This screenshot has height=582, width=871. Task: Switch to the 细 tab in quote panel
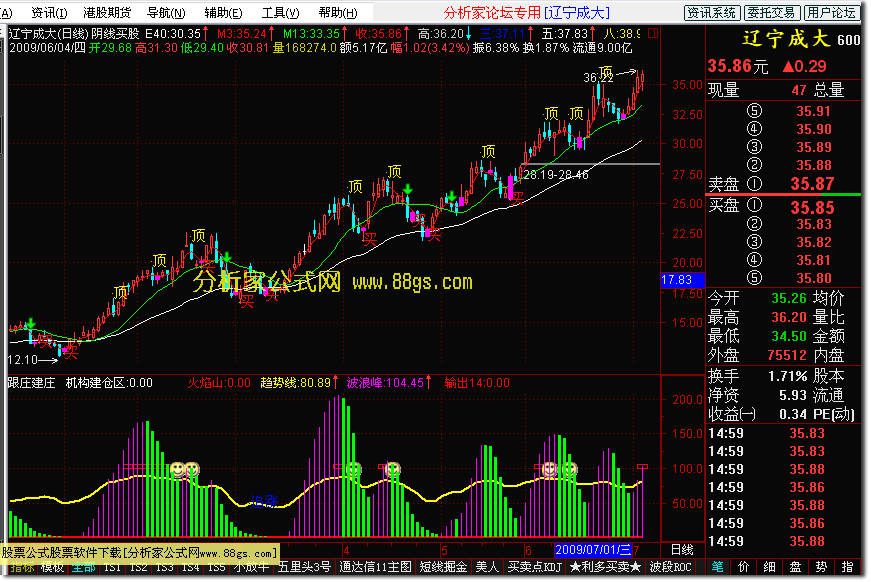[769, 567]
